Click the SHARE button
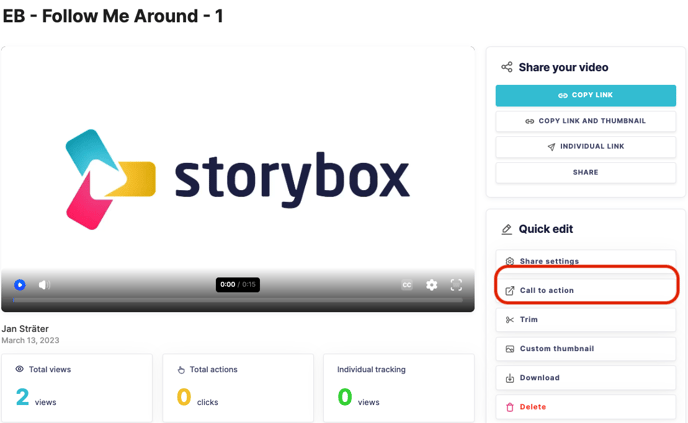The height and width of the screenshot is (423, 688). click(586, 172)
